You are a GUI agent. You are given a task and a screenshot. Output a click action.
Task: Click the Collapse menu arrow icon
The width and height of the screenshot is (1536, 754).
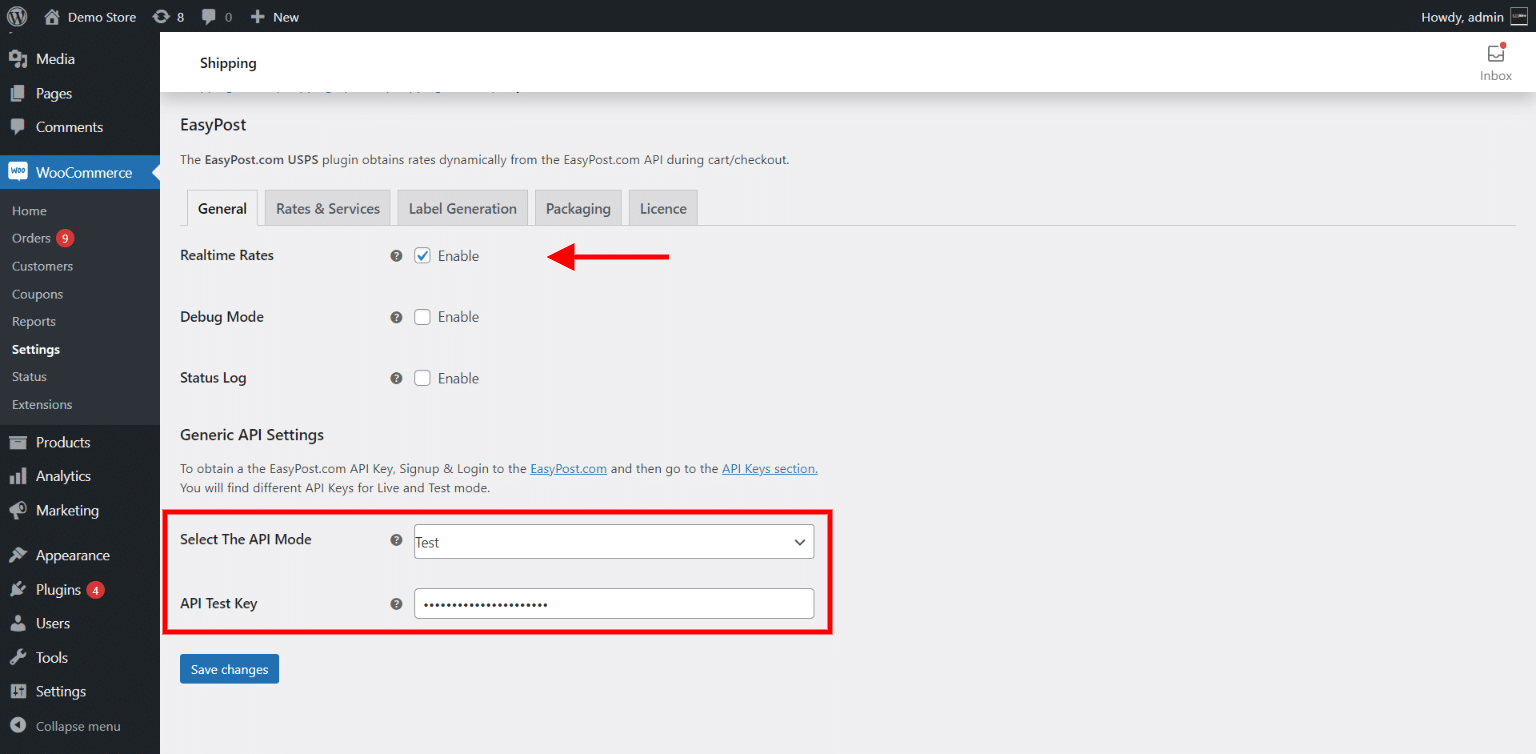click(18, 726)
